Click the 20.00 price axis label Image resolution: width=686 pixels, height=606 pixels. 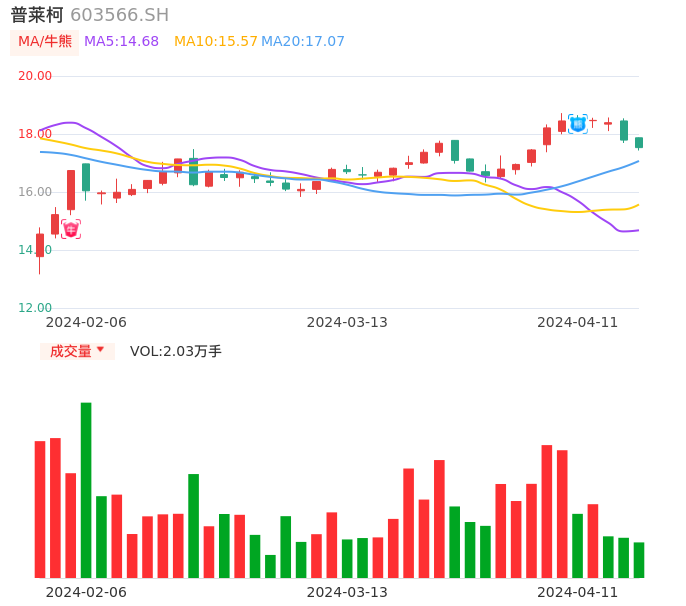click(36, 76)
